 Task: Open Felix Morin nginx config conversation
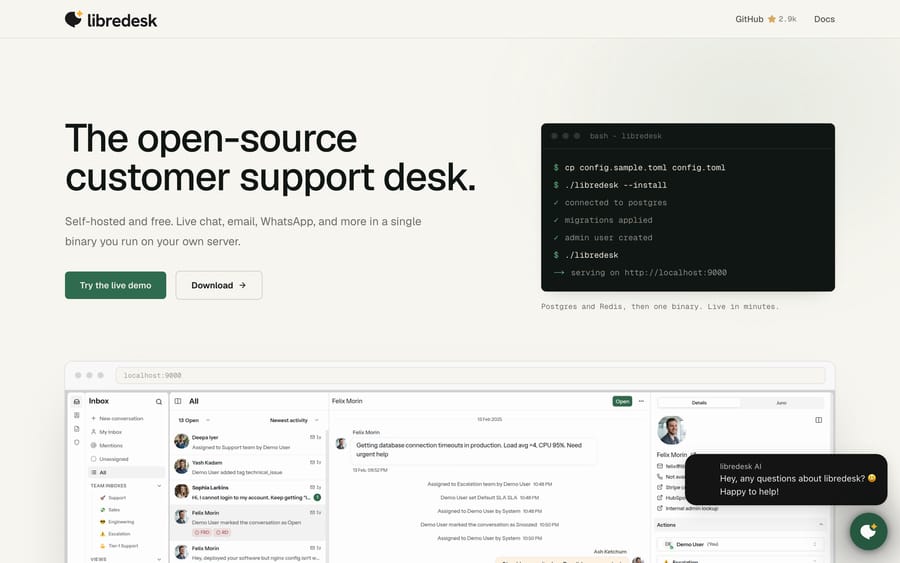(248, 553)
